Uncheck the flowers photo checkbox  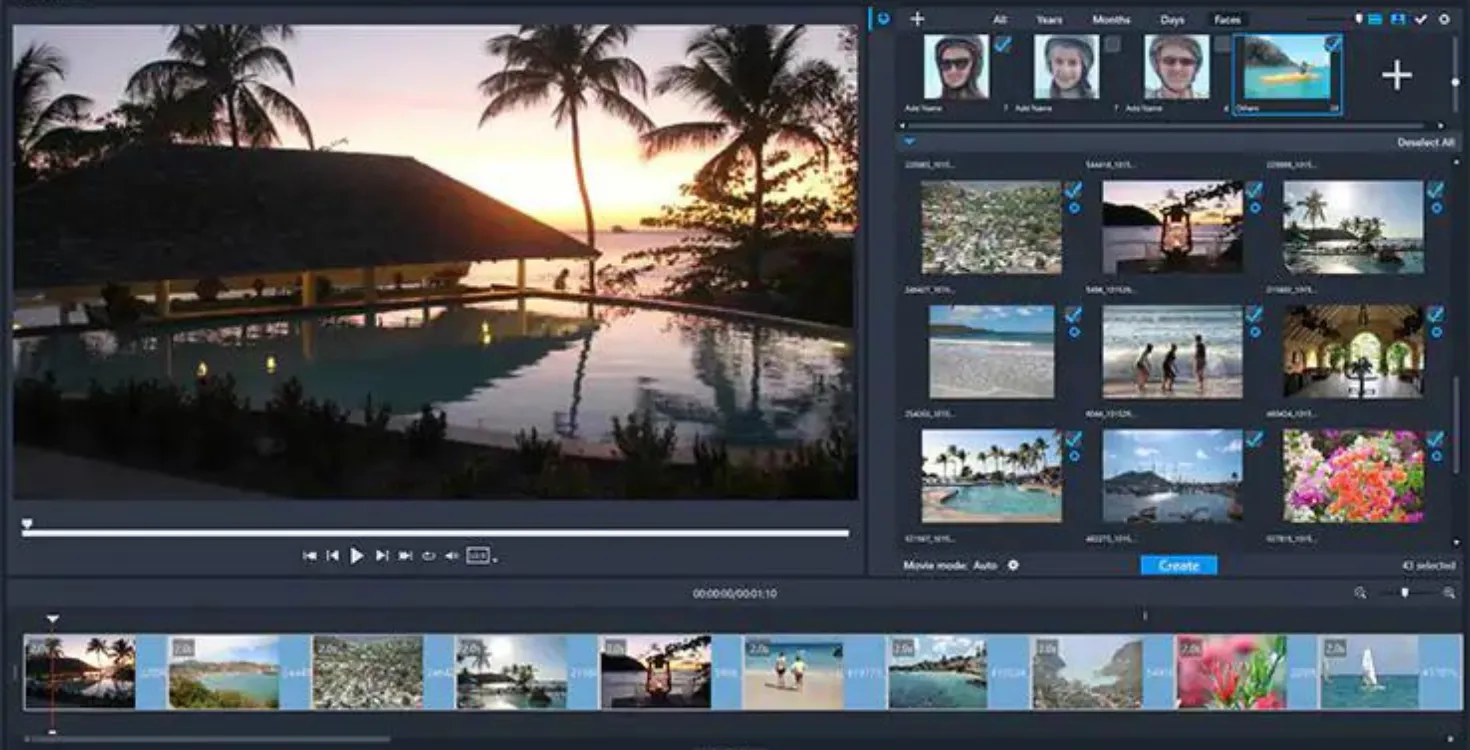pos(1435,439)
